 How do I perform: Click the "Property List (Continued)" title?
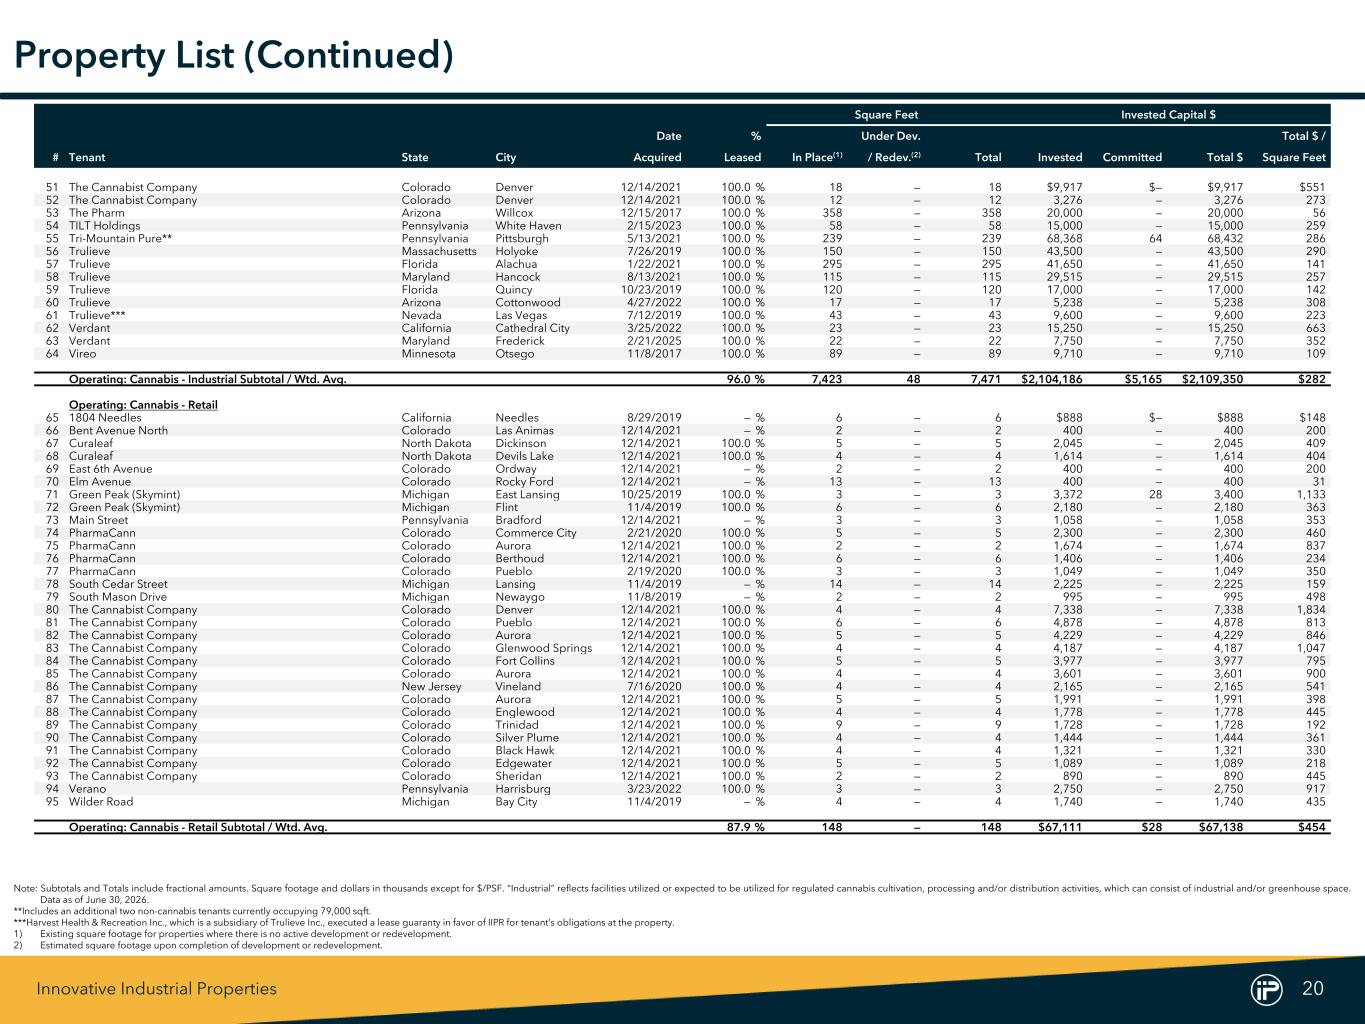(233, 54)
